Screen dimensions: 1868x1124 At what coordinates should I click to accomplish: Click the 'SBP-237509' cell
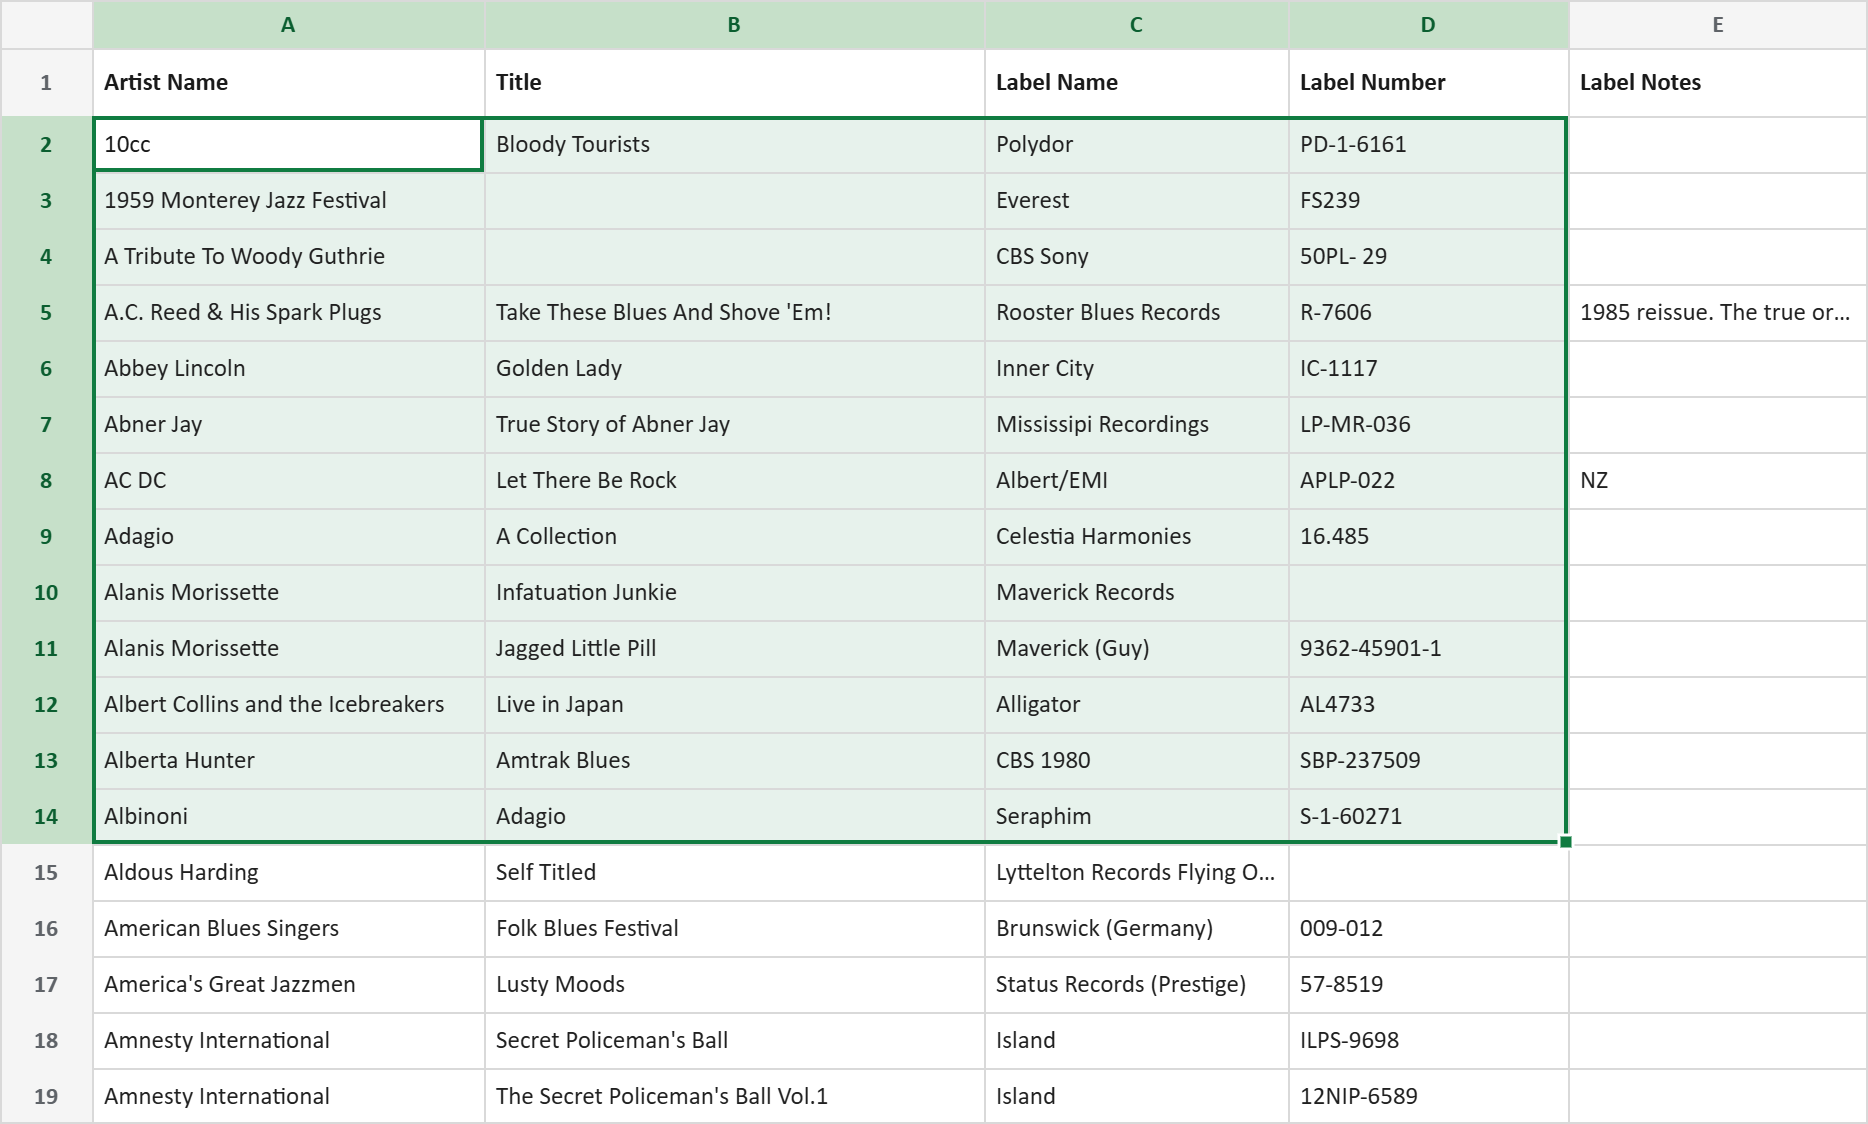1428,761
